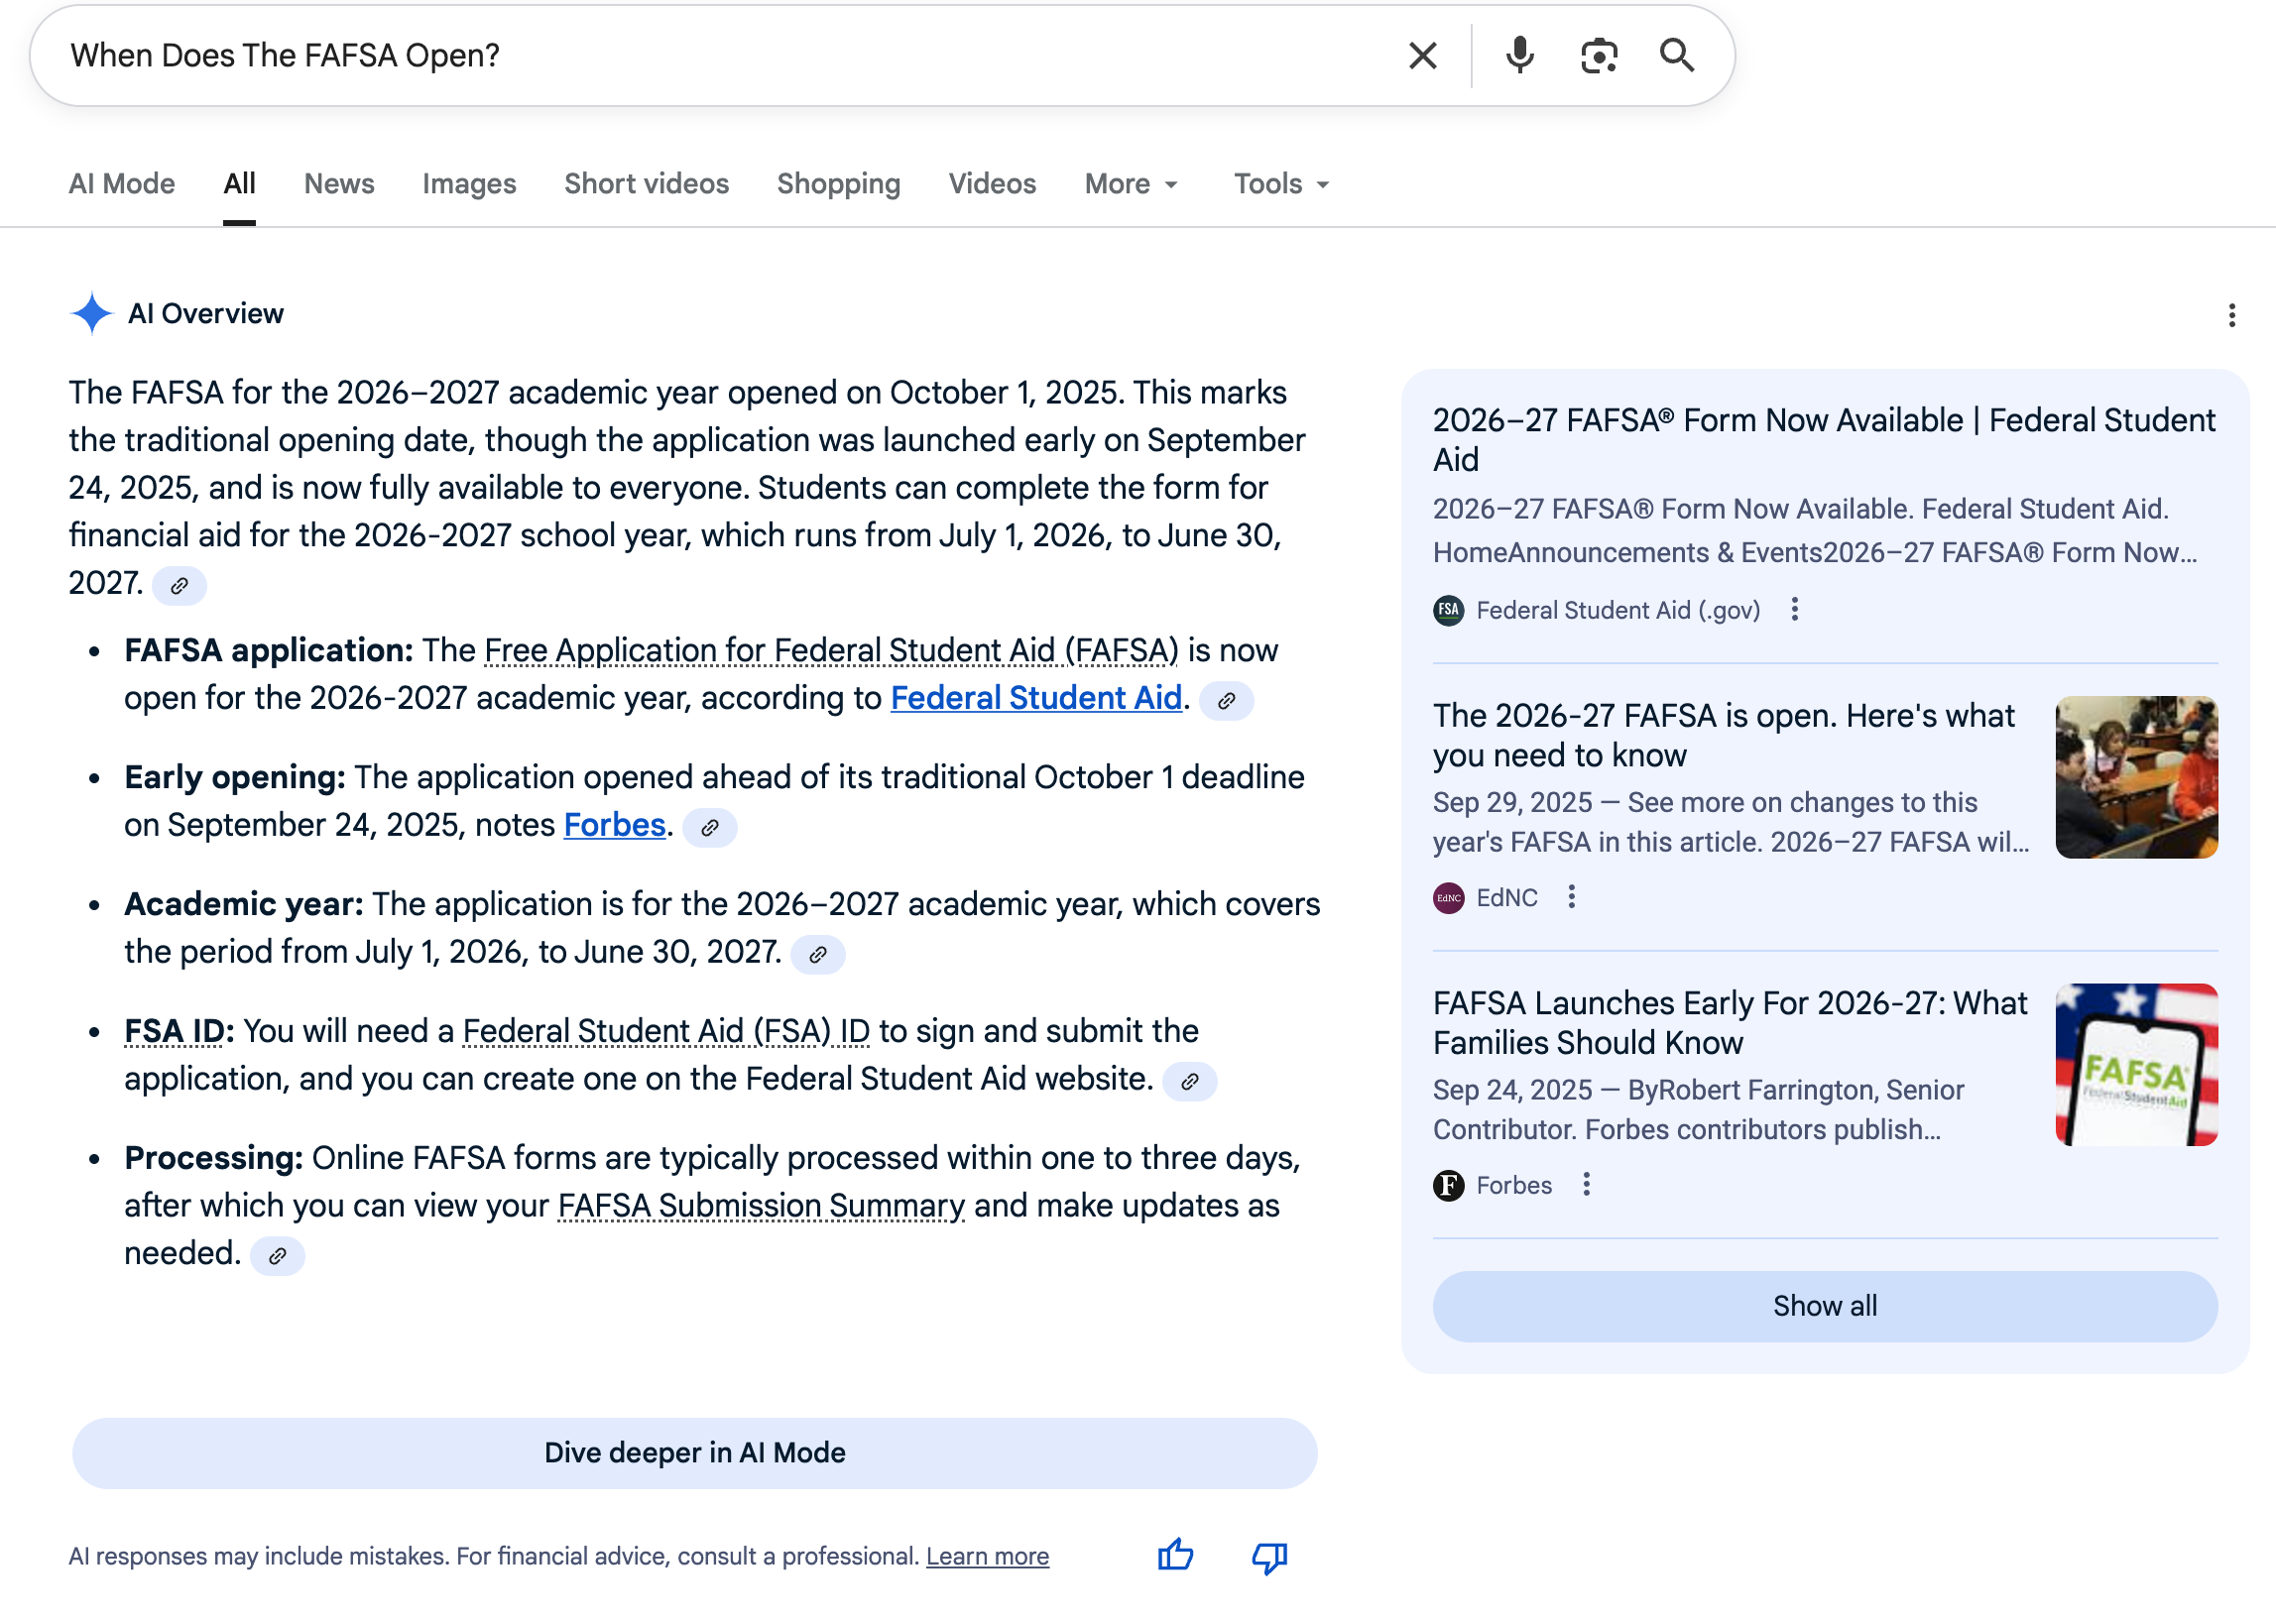Activate voice search with the microphone icon
Viewport: 2276px width, 1624px height.
(1519, 55)
